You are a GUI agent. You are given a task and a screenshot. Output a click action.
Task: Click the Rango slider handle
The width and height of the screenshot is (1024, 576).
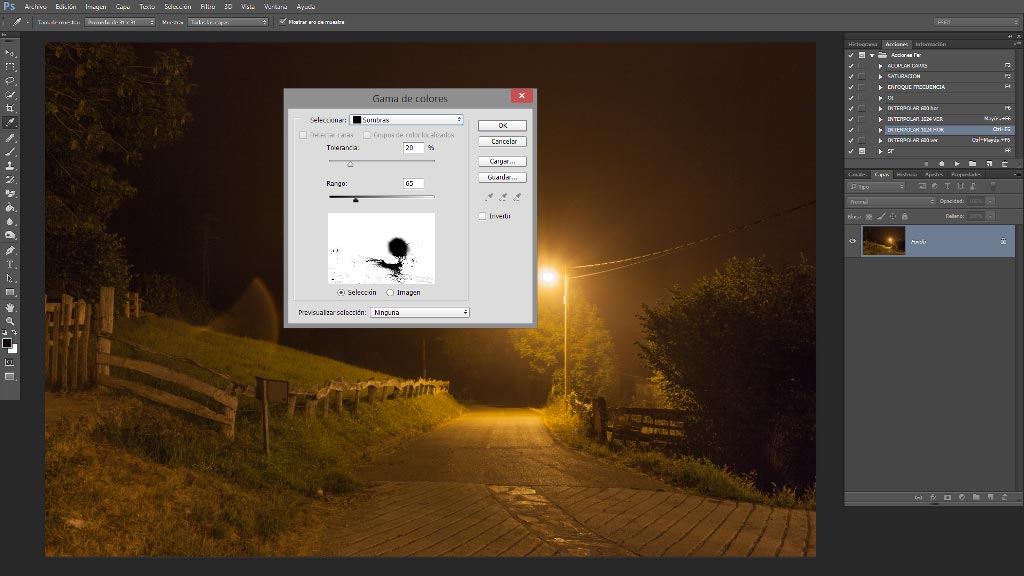coord(355,200)
